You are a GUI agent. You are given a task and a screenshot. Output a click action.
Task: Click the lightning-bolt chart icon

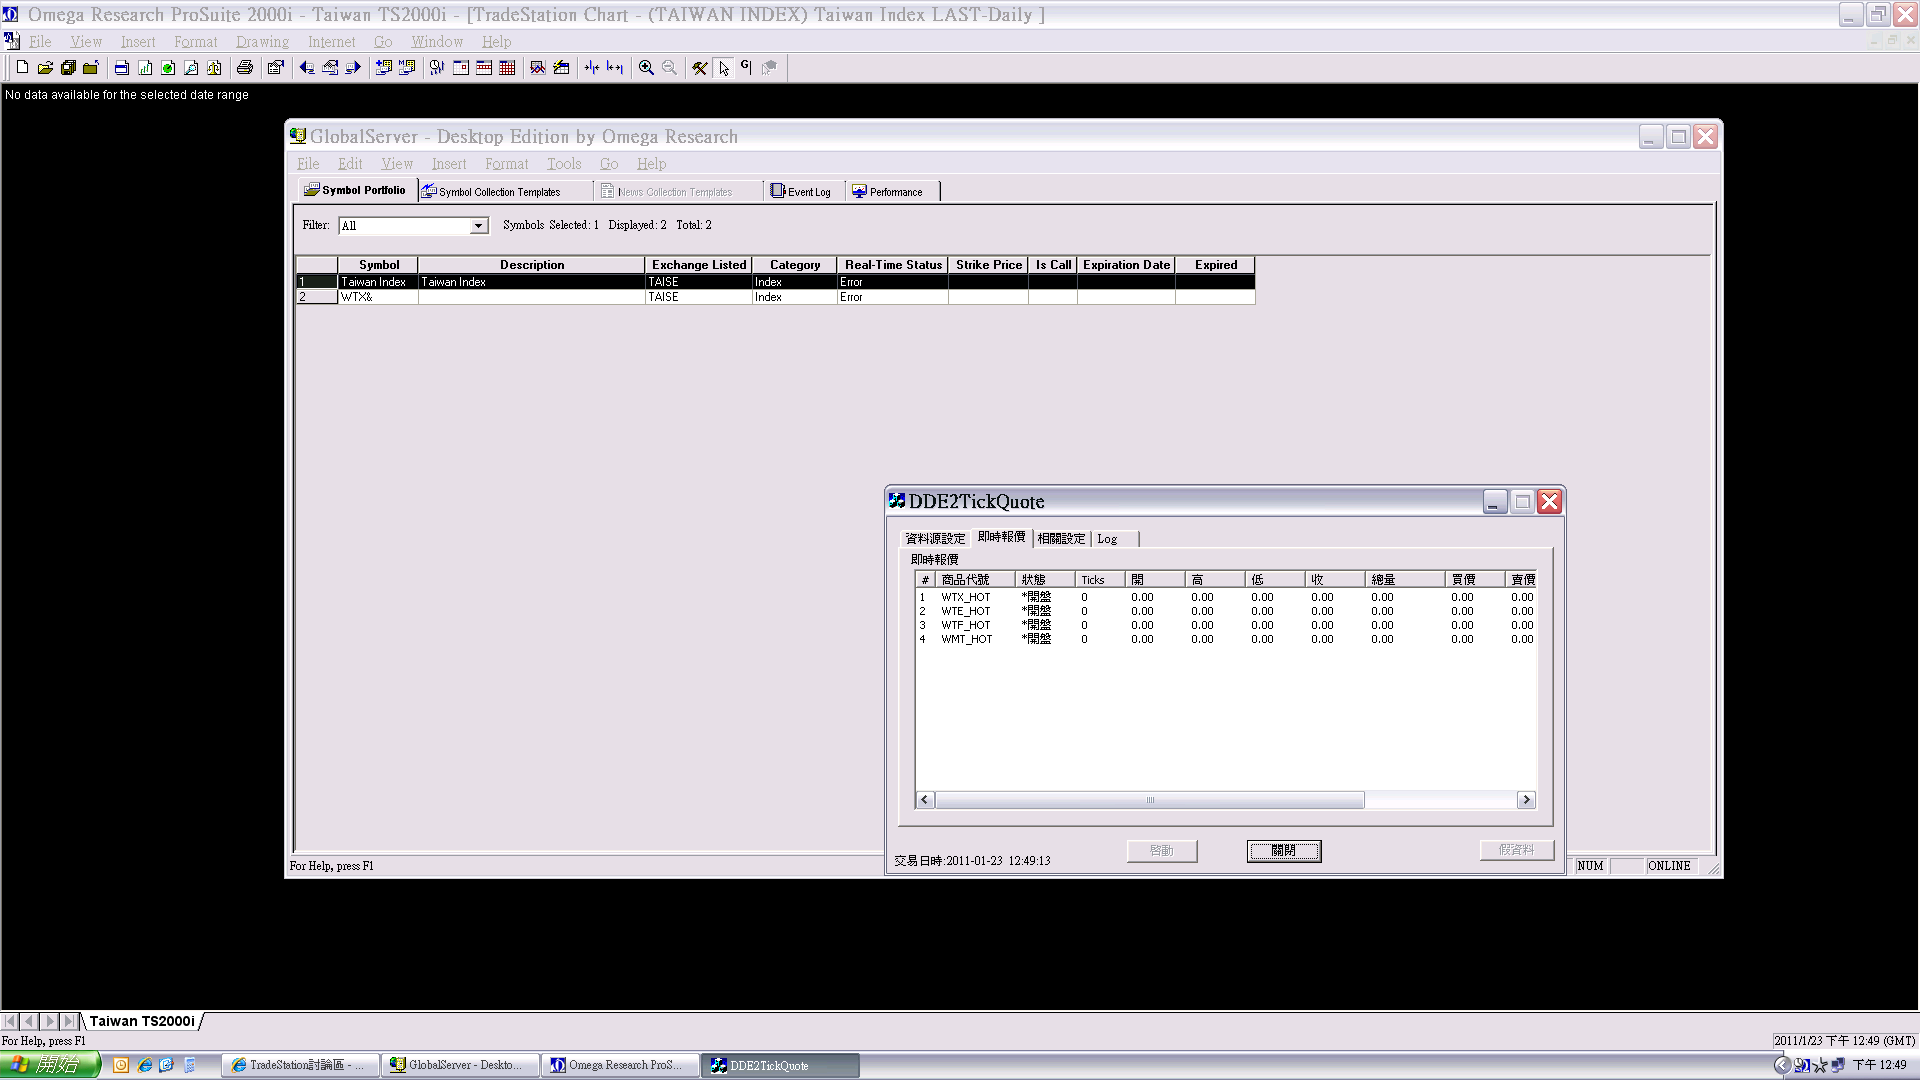[561, 68]
